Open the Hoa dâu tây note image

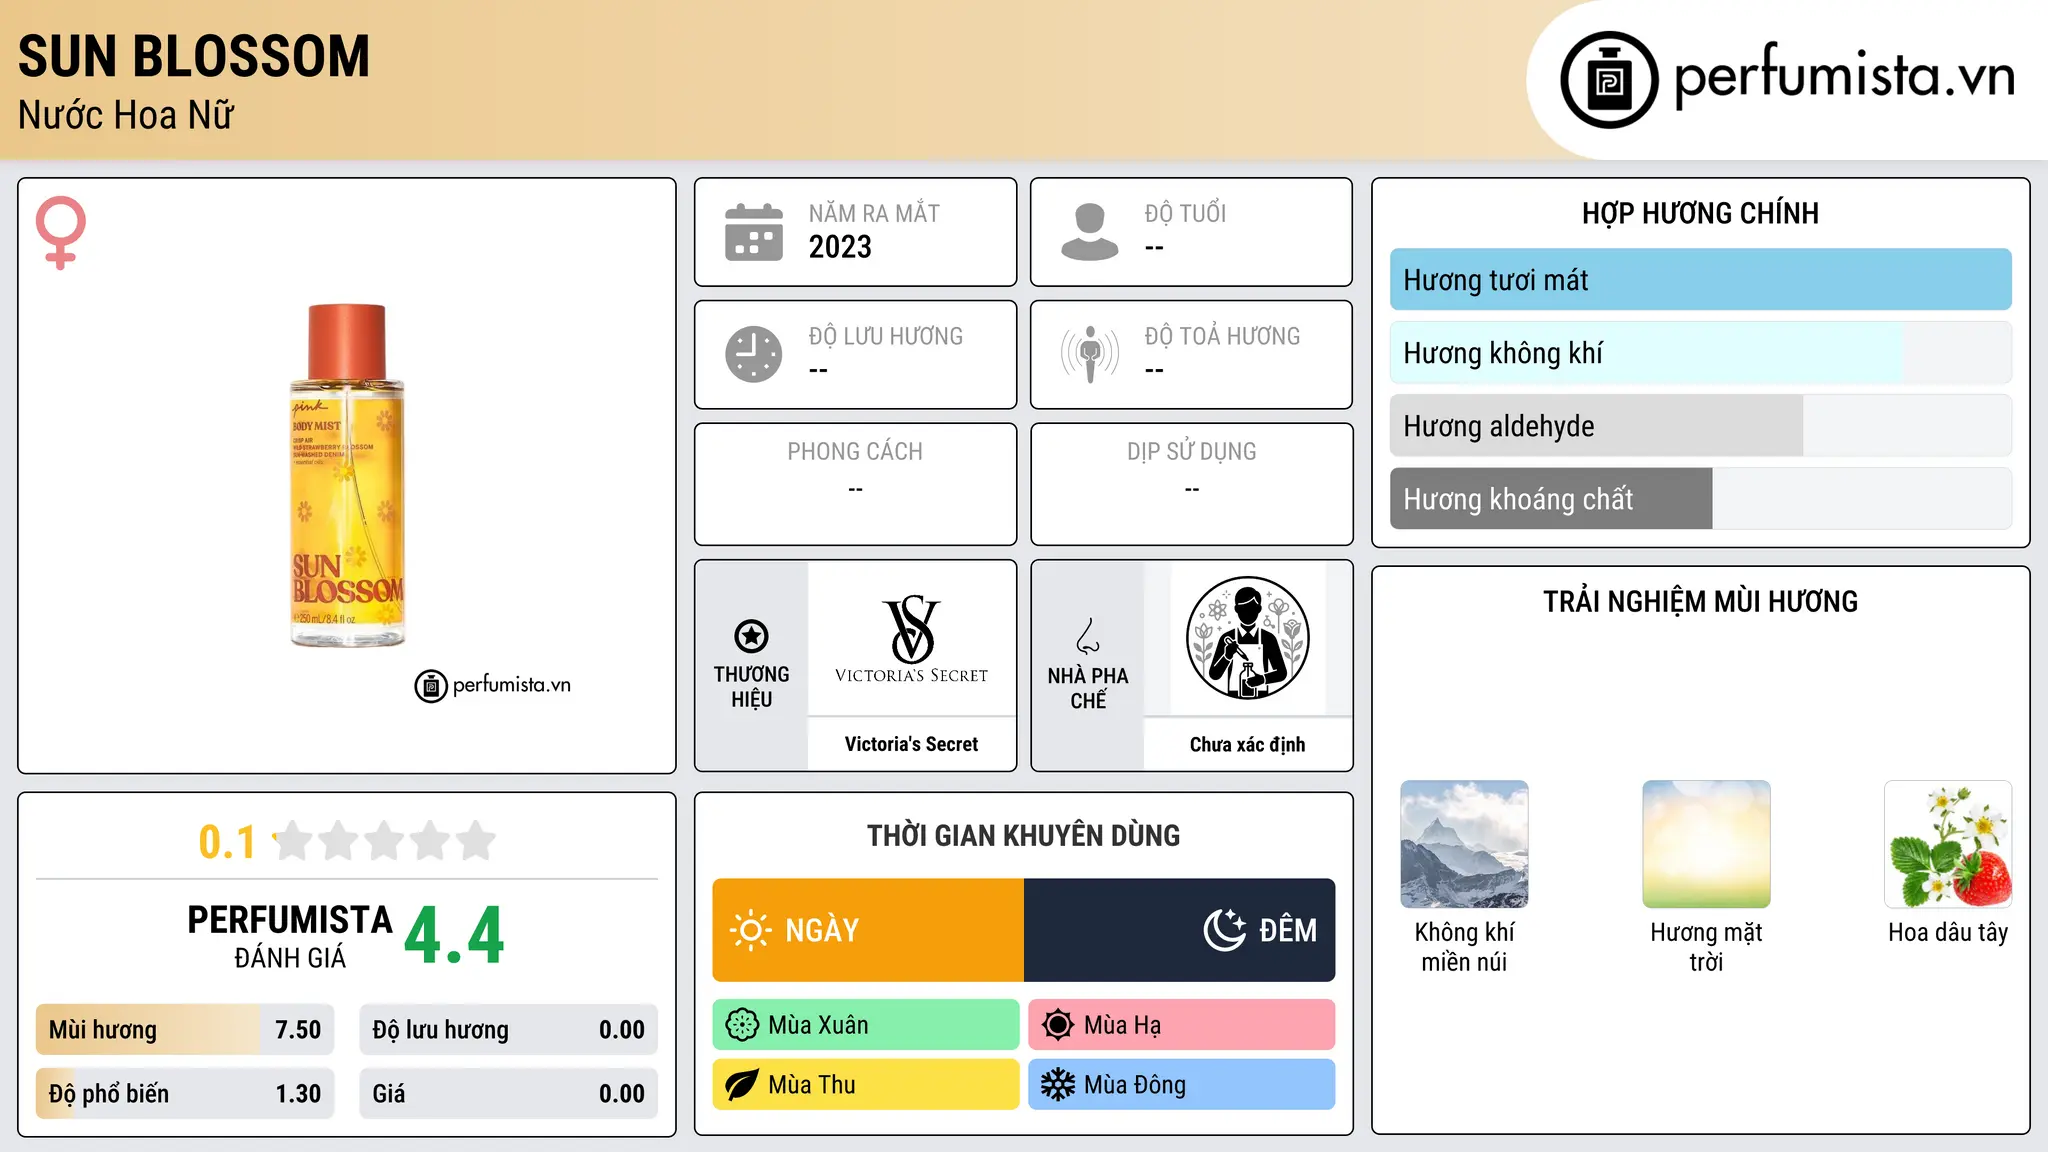1948,844
